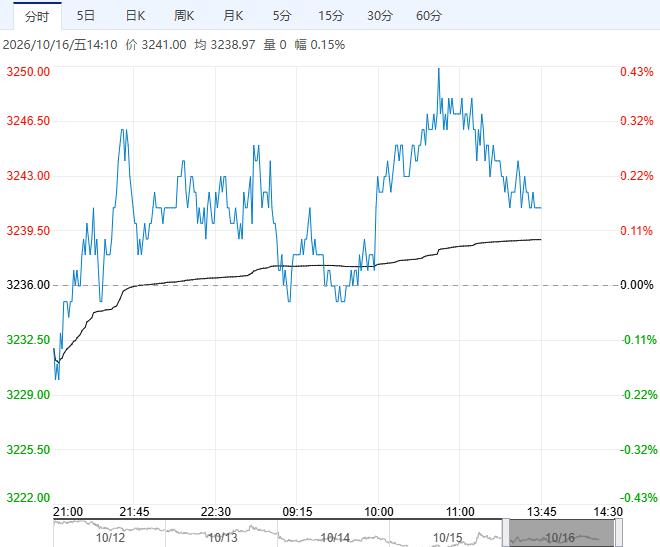Switch to the 5分 tab

[282, 16]
